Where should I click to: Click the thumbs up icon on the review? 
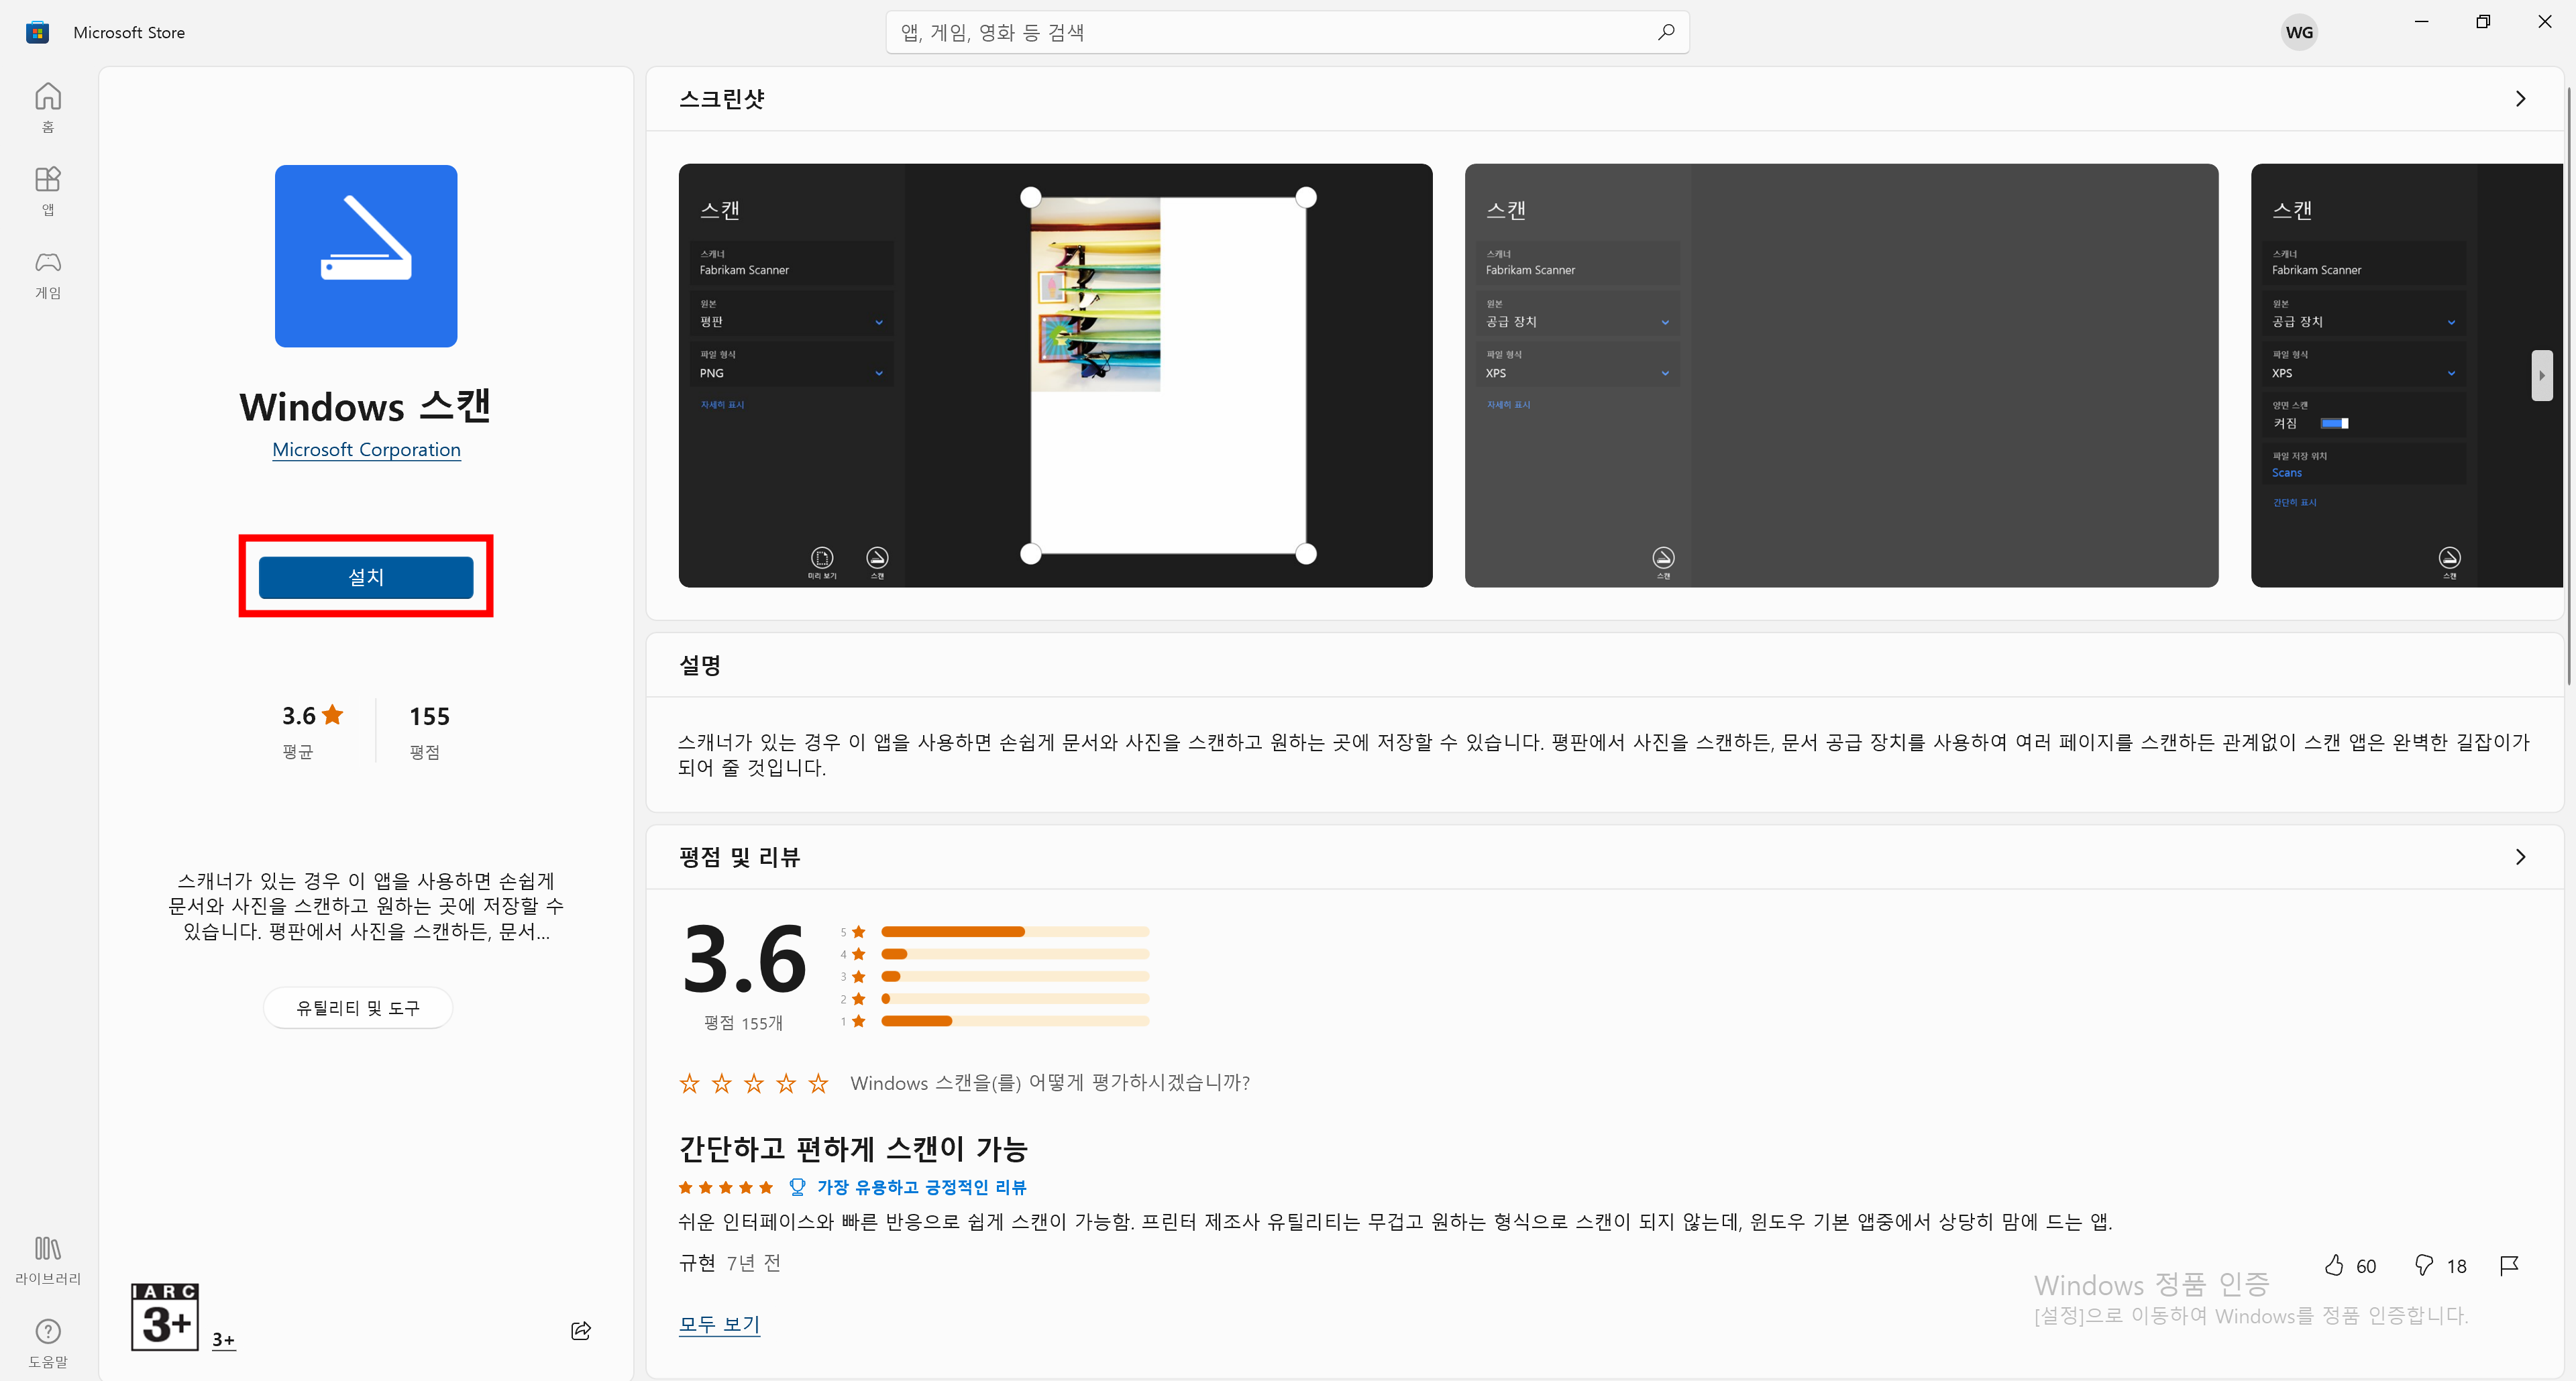click(x=2334, y=1265)
